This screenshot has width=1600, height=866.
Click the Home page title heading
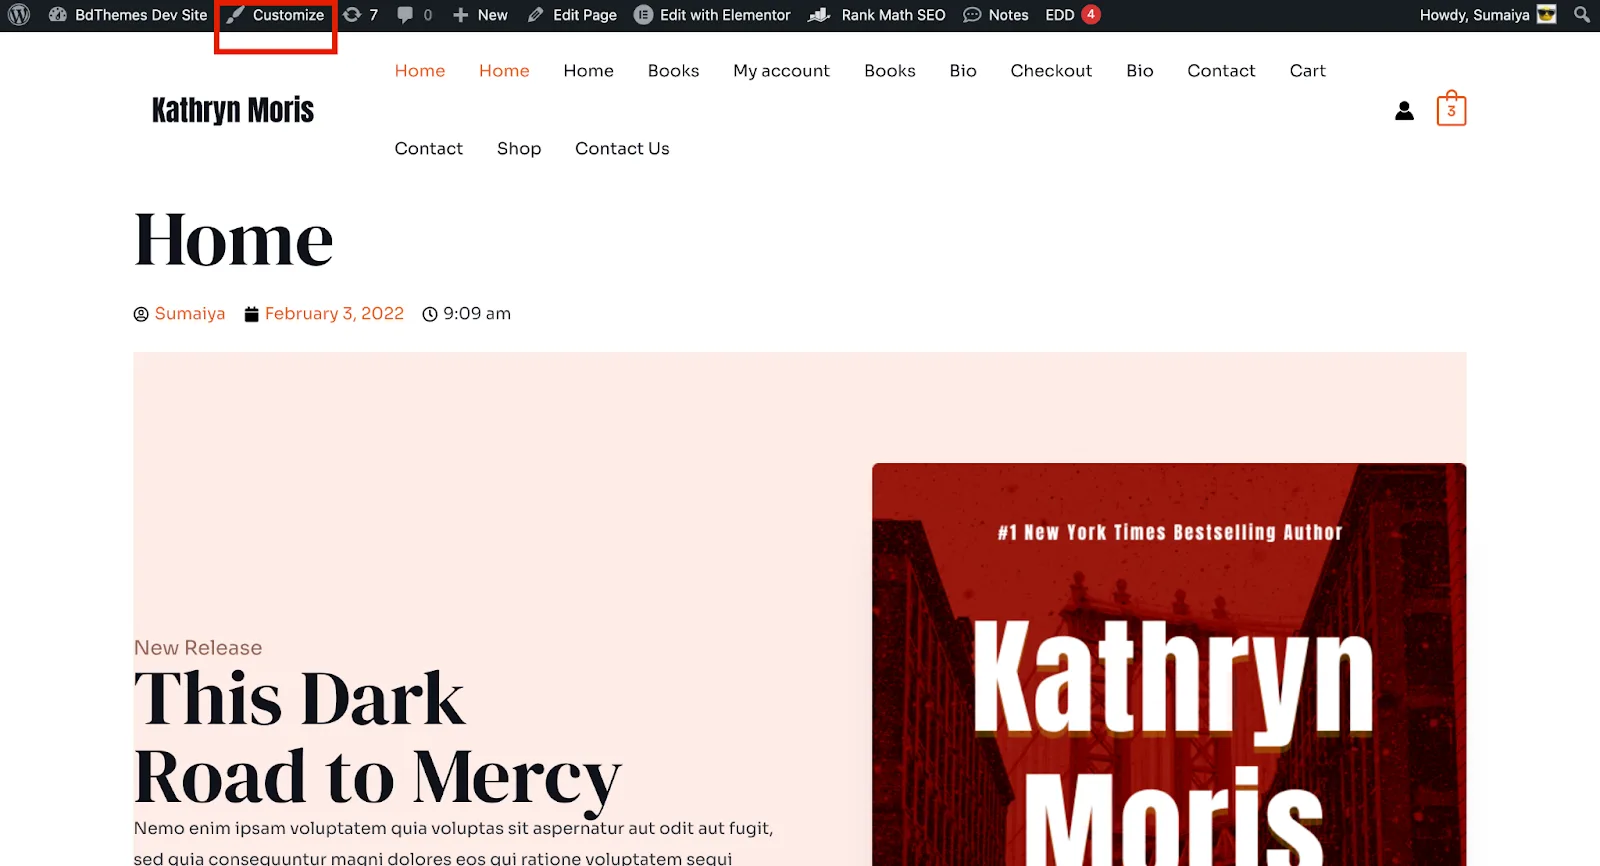(234, 241)
